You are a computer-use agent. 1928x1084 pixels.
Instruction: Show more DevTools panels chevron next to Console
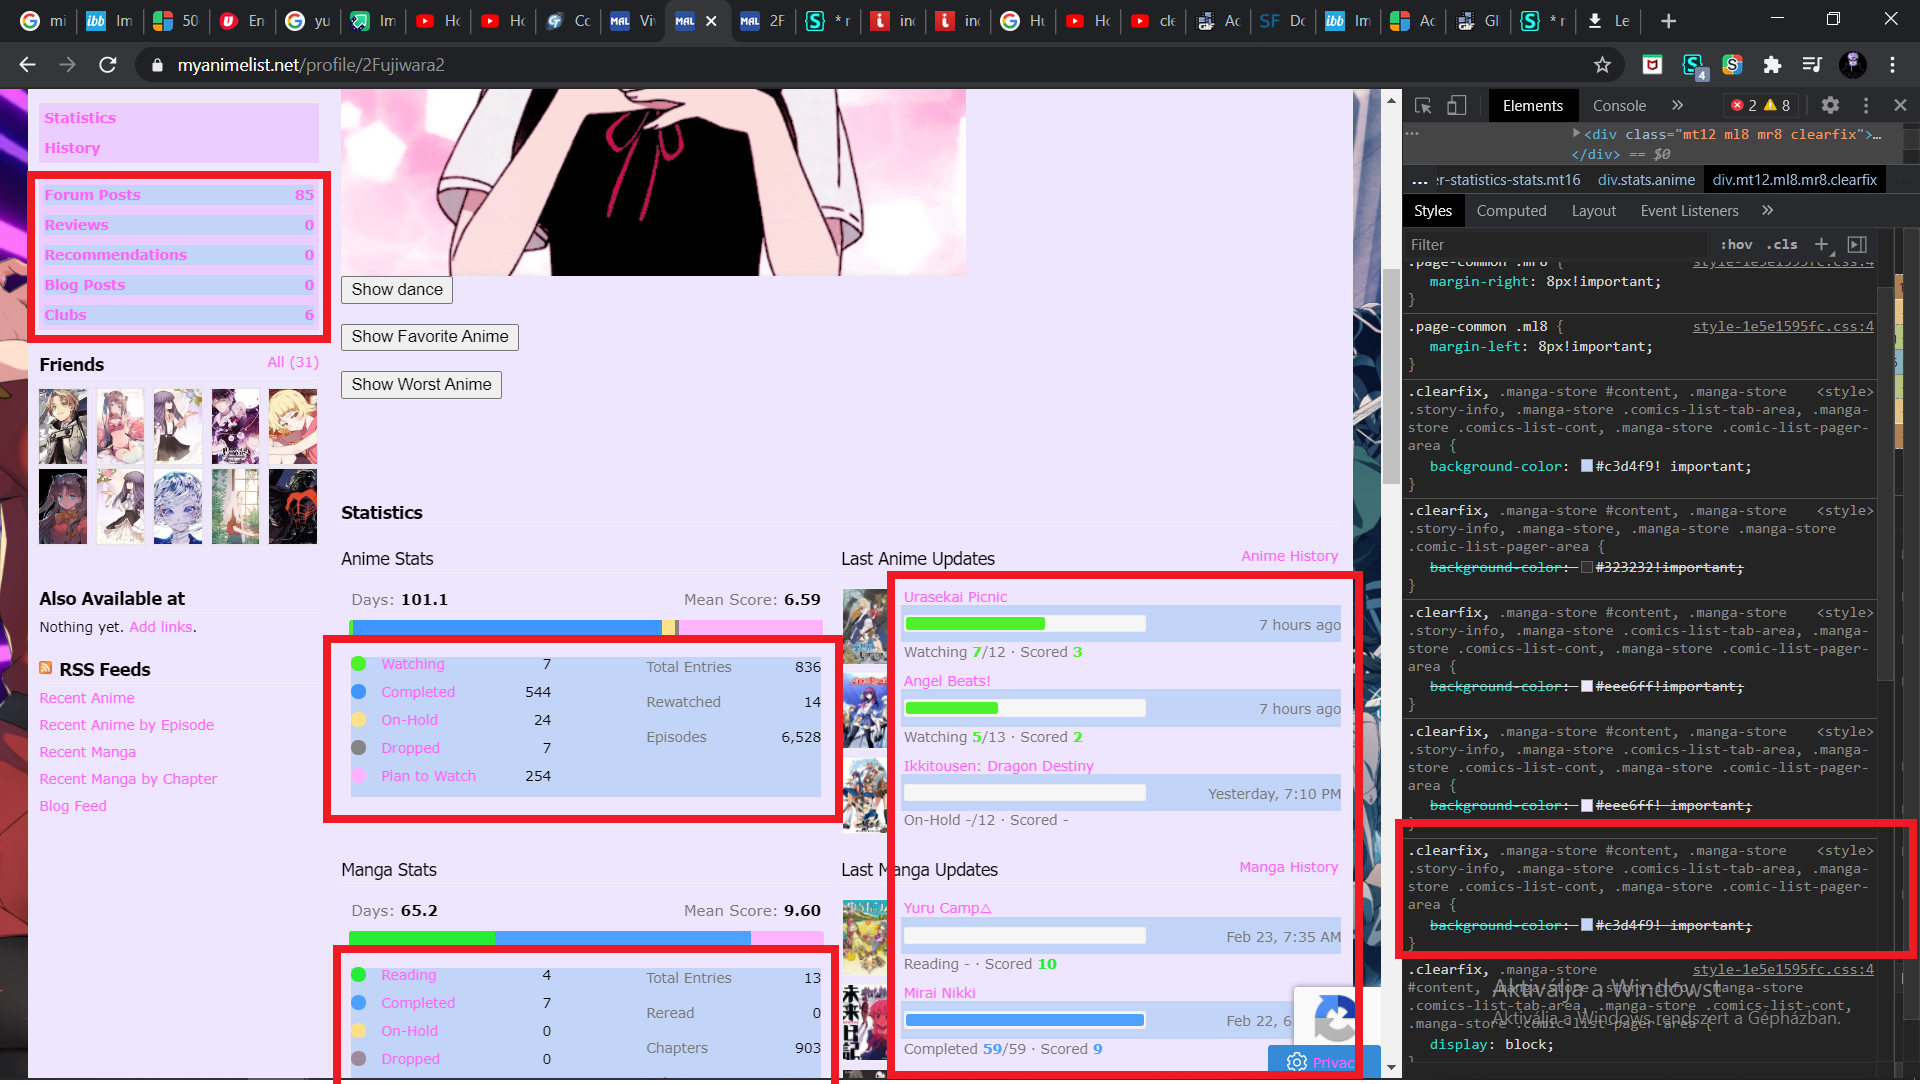(x=1677, y=105)
